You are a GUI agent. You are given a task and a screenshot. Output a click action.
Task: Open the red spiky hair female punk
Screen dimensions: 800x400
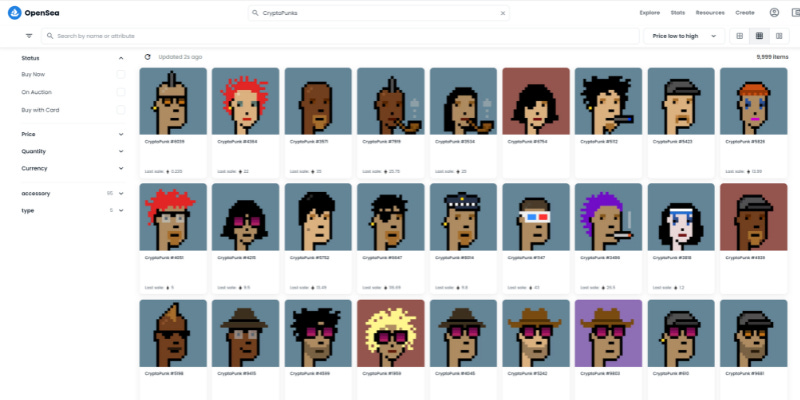245,101
